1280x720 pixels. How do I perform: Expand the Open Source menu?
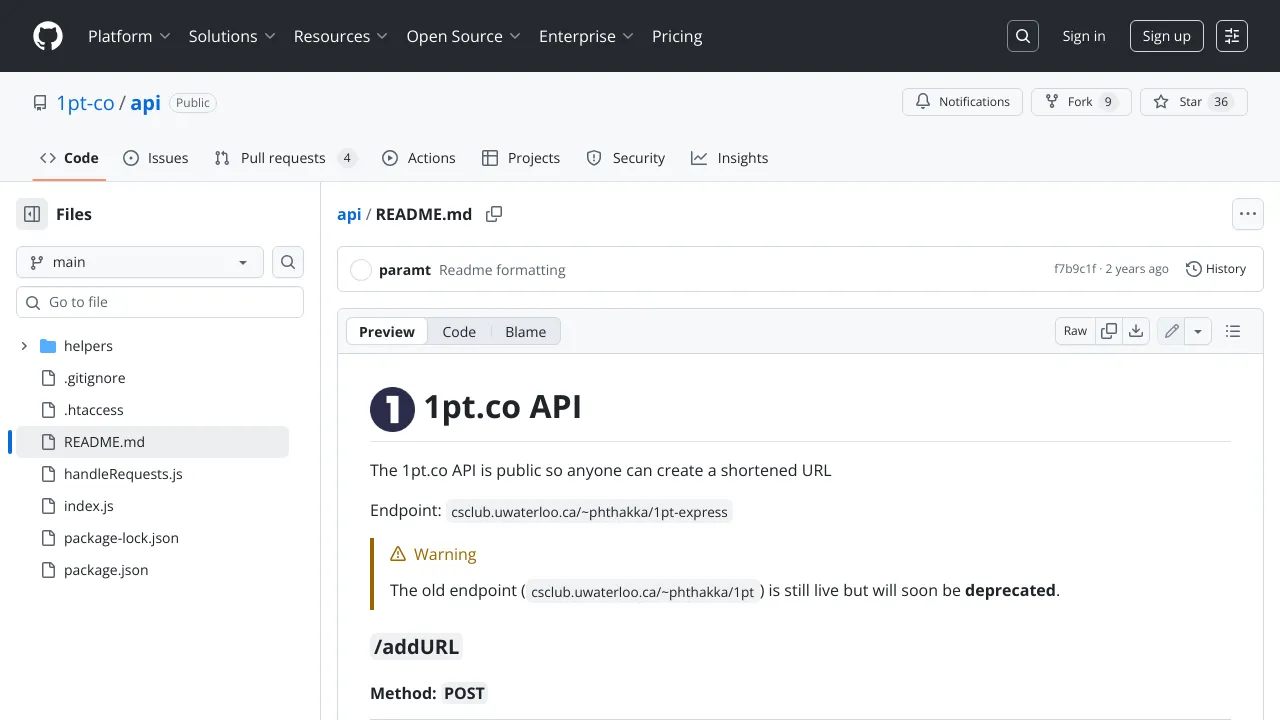click(x=463, y=36)
